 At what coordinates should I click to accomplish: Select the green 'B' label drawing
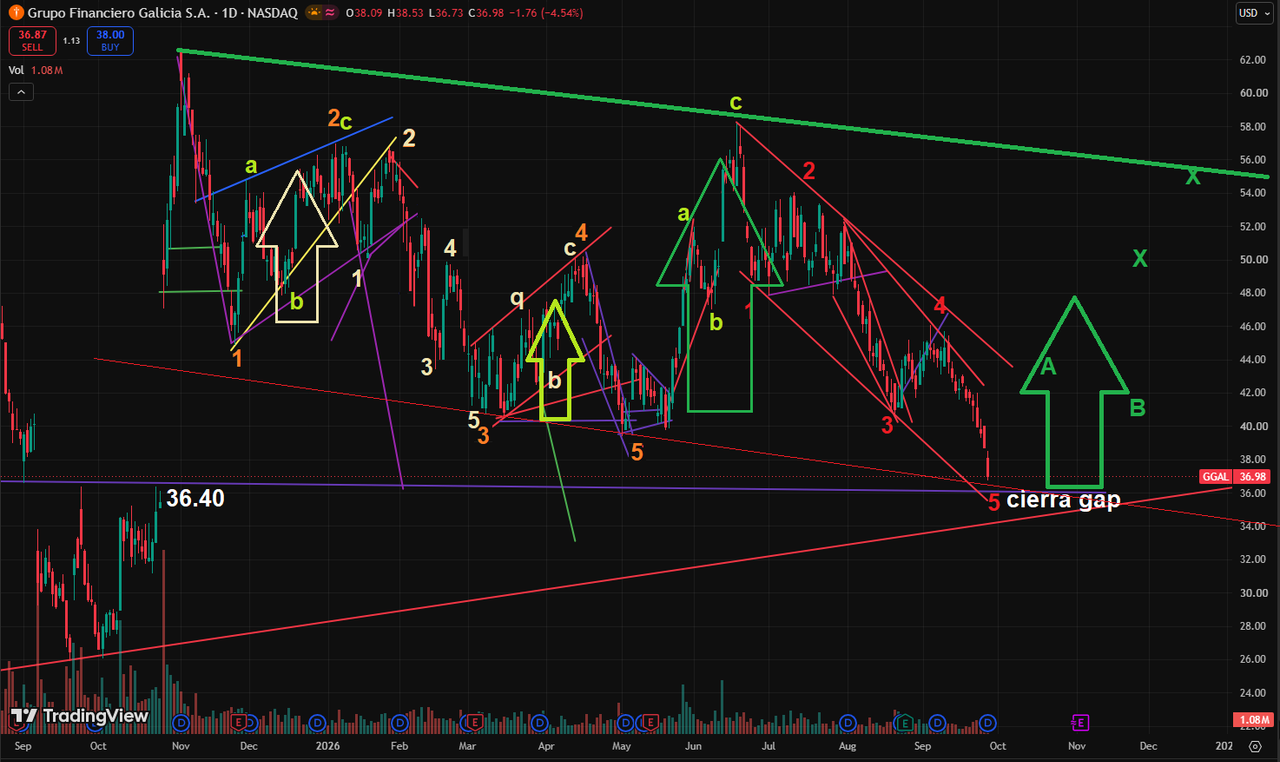point(1138,407)
